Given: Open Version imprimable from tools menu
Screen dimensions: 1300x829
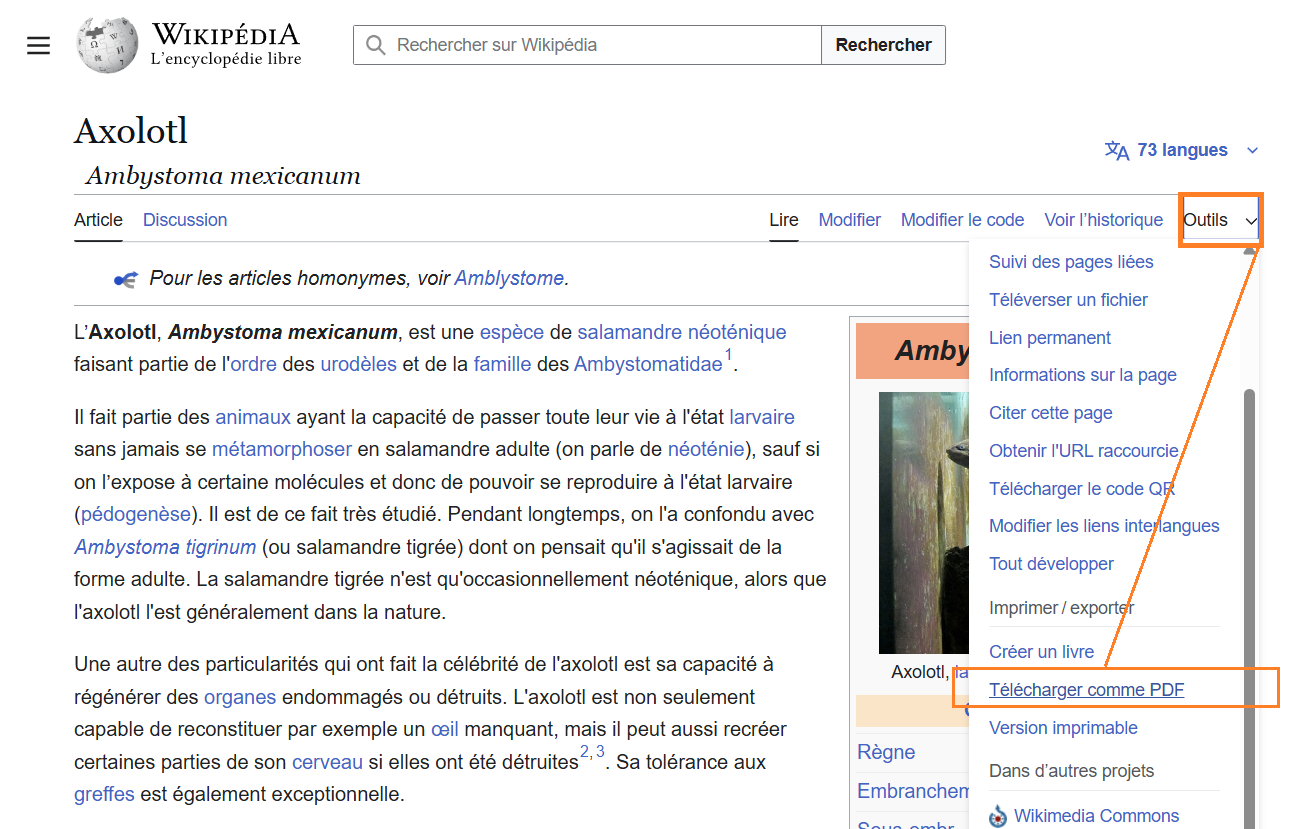Looking at the screenshot, I should tap(1063, 728).
